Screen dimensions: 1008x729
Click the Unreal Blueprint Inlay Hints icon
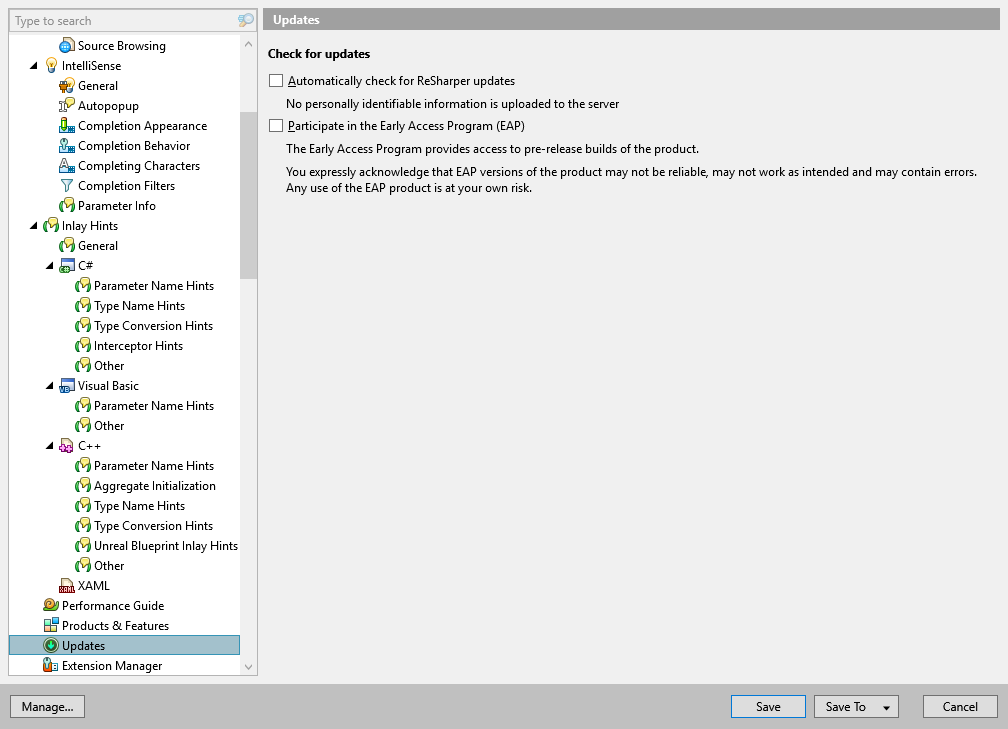point(82,546)
